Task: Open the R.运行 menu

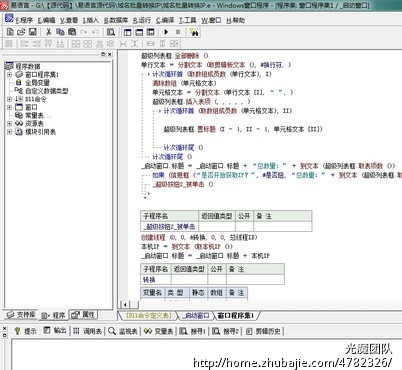Action: (x=142, y=20)
